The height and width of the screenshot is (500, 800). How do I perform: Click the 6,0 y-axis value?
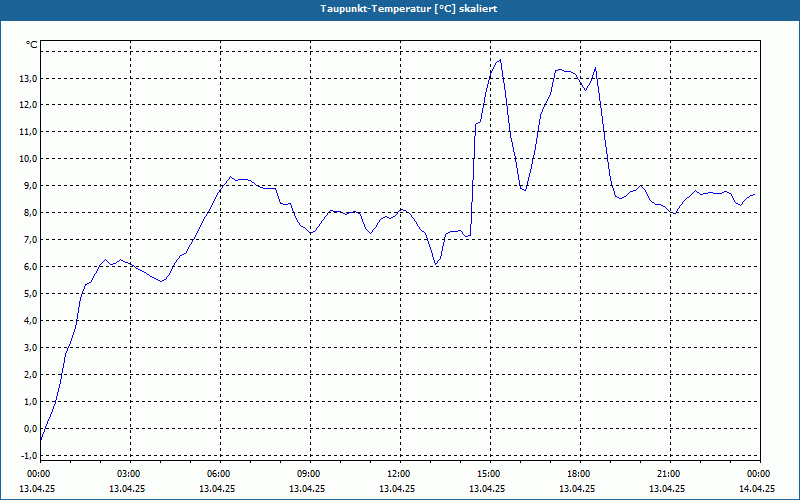[x=30, y=267]
